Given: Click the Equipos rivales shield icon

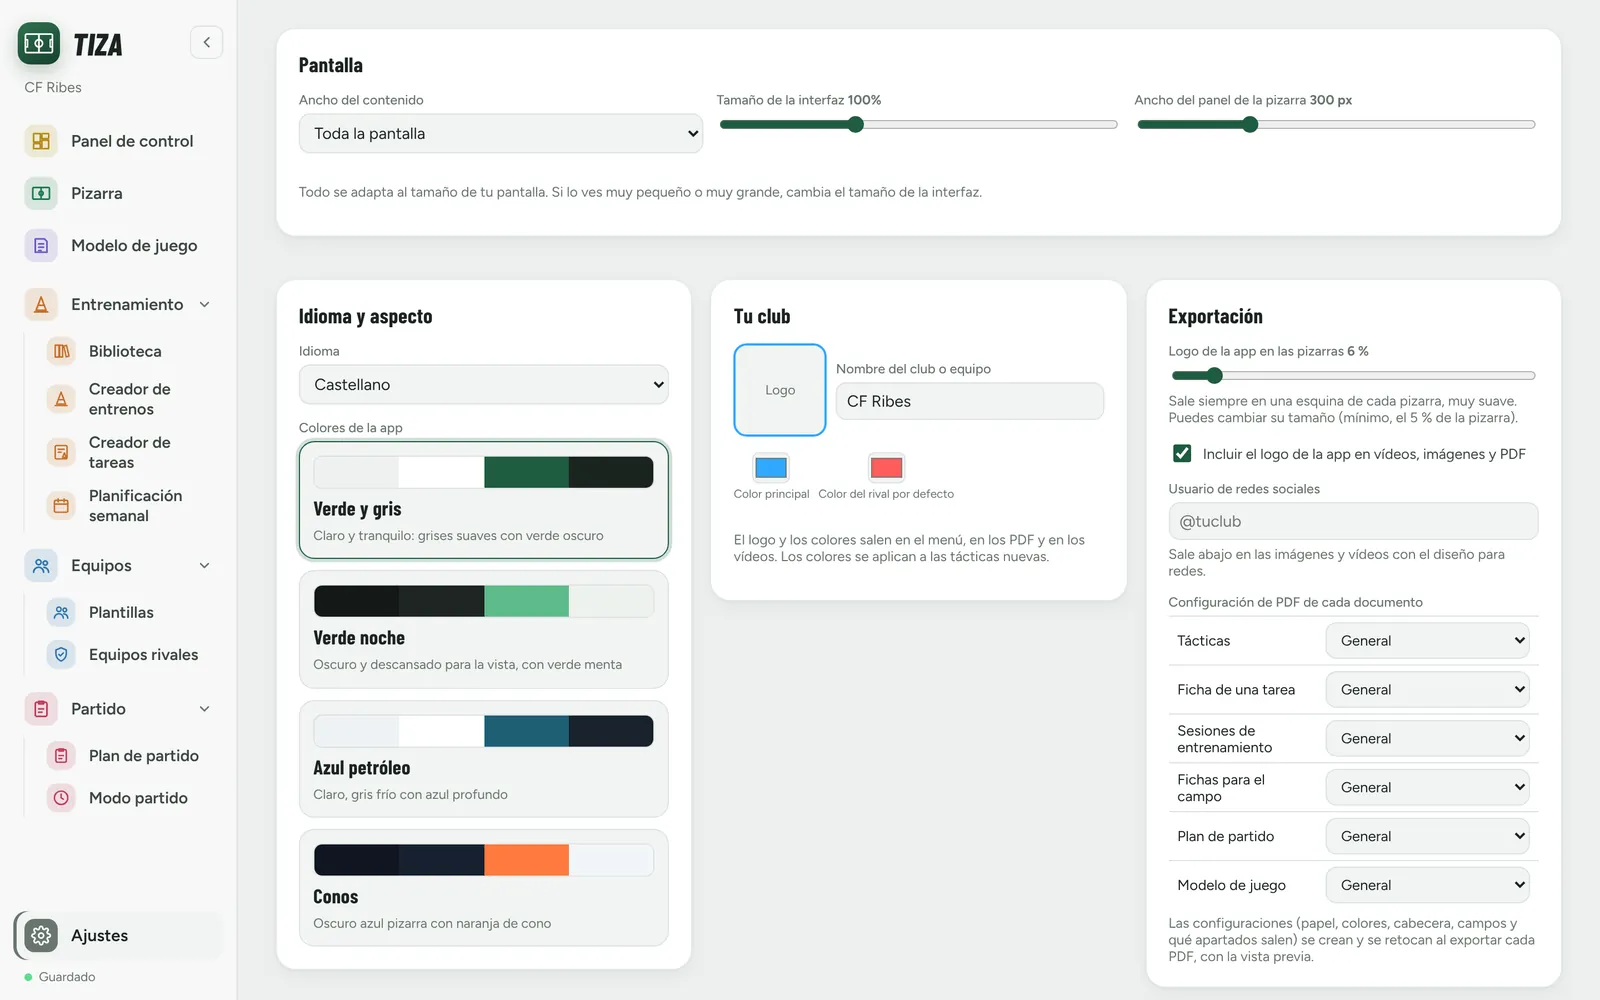Looking at the screenshot, I should click(61, 654).
